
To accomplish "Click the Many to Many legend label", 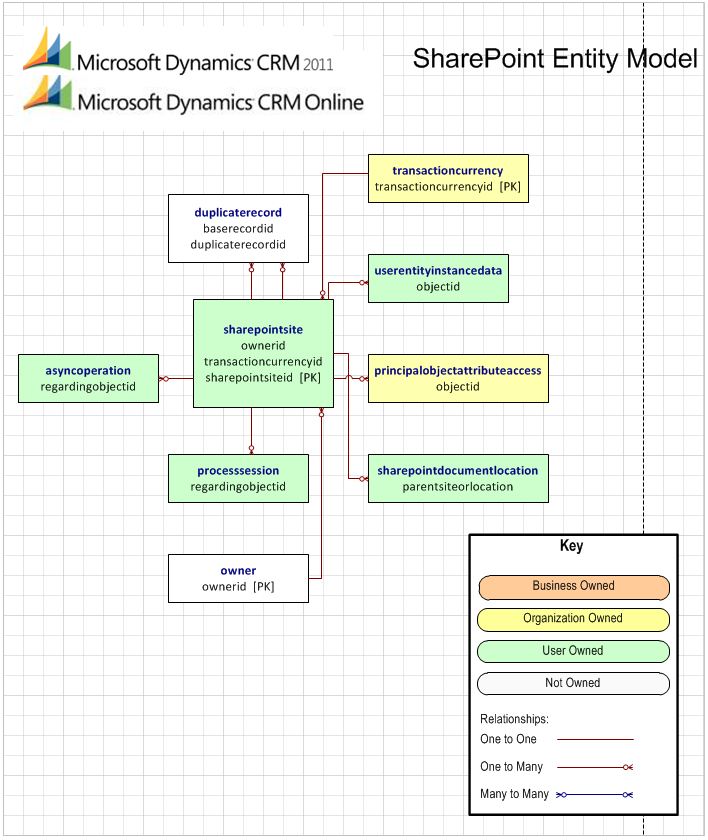I will [x=514, y=794].
